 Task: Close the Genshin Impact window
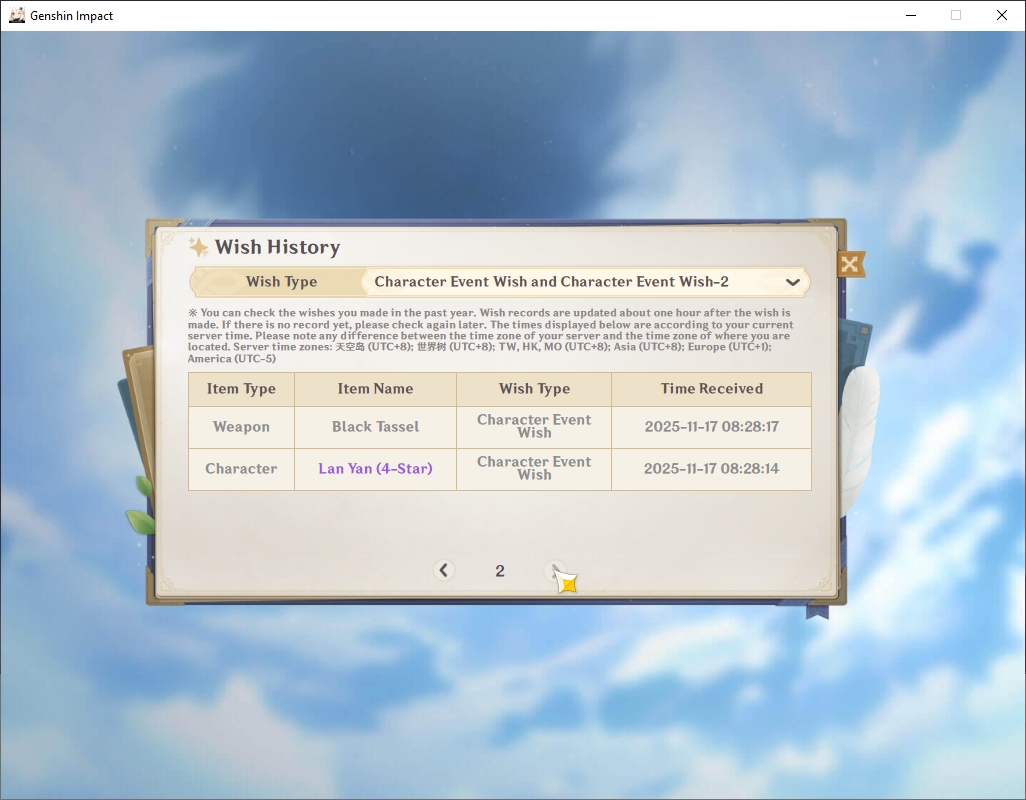(x=1001, y=15)
